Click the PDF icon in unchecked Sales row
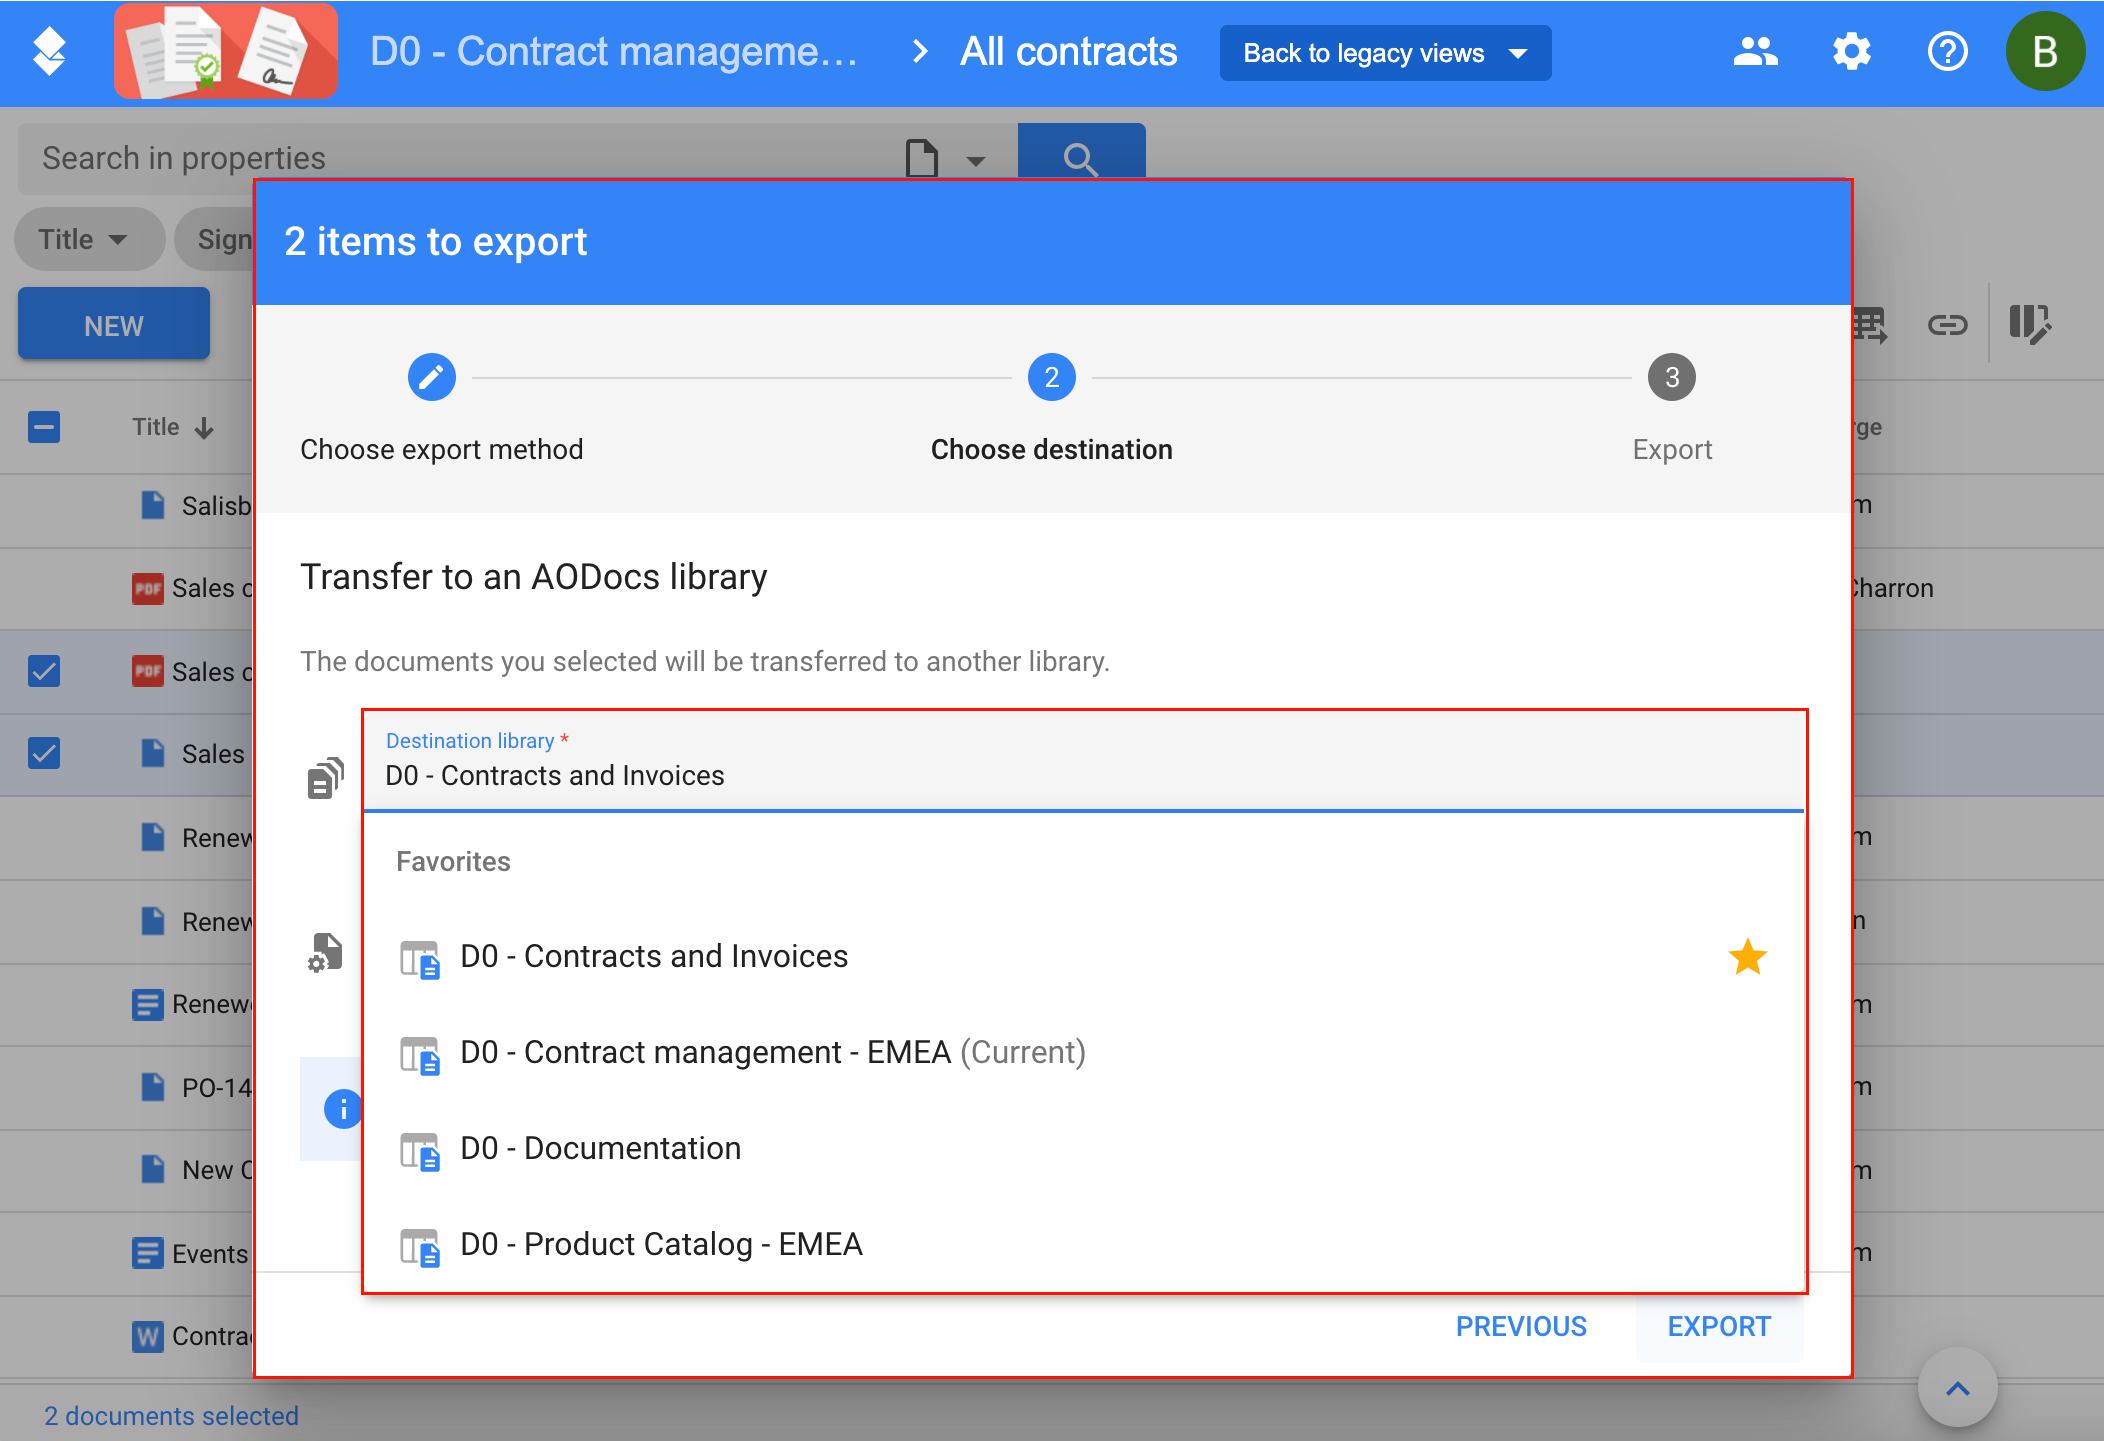The height and width of the screenshot is (1441, 2104). click(x=148, y=588)
